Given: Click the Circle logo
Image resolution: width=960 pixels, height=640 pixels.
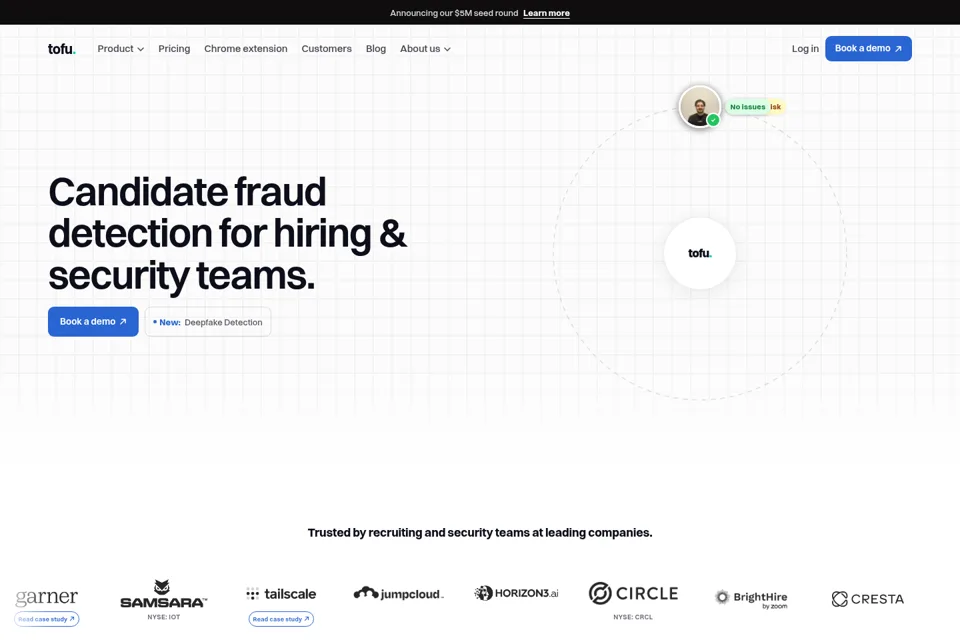Looking at the screenshot, I should (633, 593).
